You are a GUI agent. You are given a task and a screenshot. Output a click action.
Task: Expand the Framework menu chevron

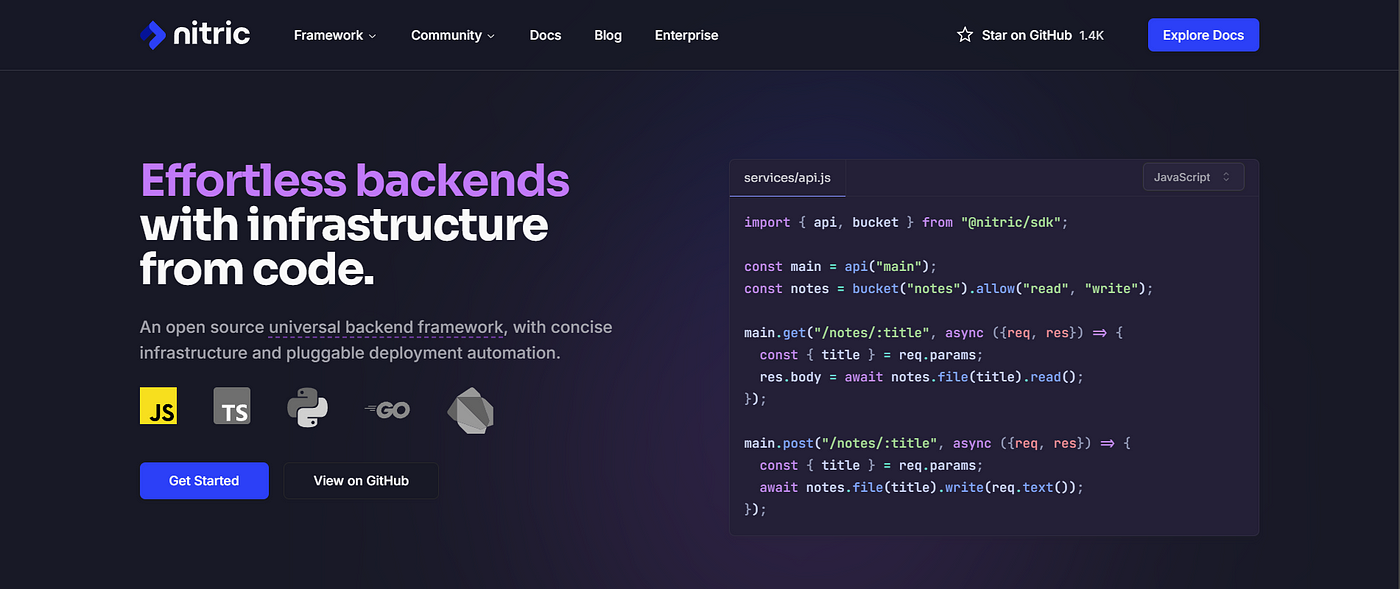pyautogui.click(x=373, y=36)
